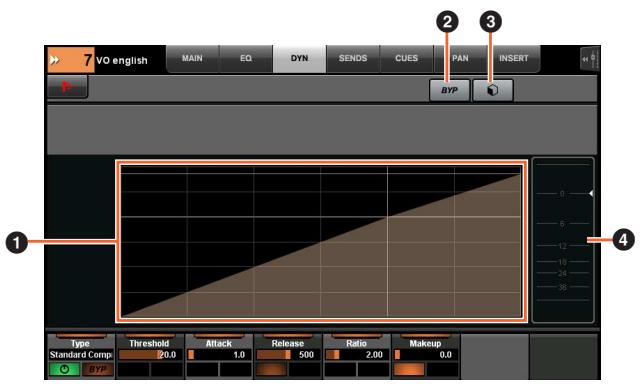The width and height of the screenshot is (640, 384).
Task: Switch to the MAIN tab
Action: click(x=192, y=58)
